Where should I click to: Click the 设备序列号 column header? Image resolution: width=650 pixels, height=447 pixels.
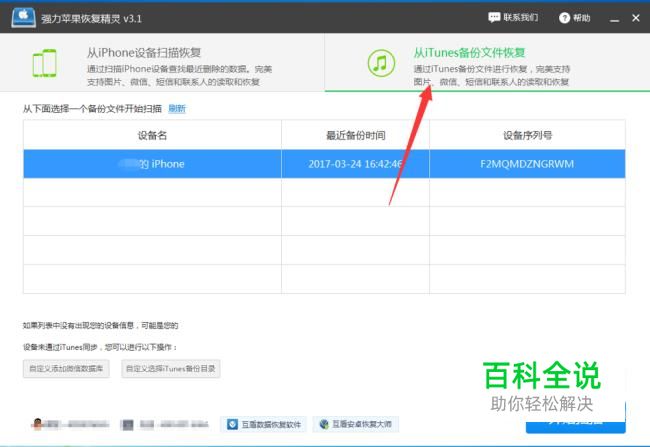527,135
